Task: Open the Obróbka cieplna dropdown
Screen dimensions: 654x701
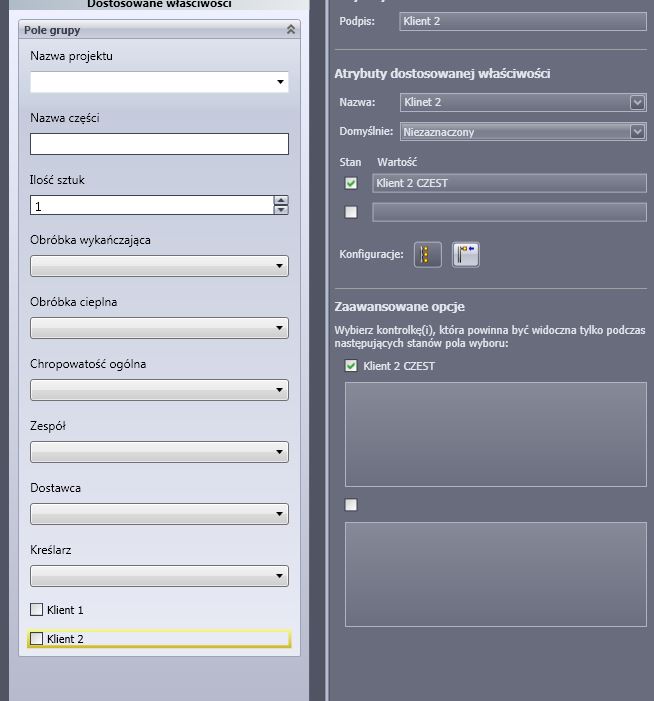Action: coord(159,328)
